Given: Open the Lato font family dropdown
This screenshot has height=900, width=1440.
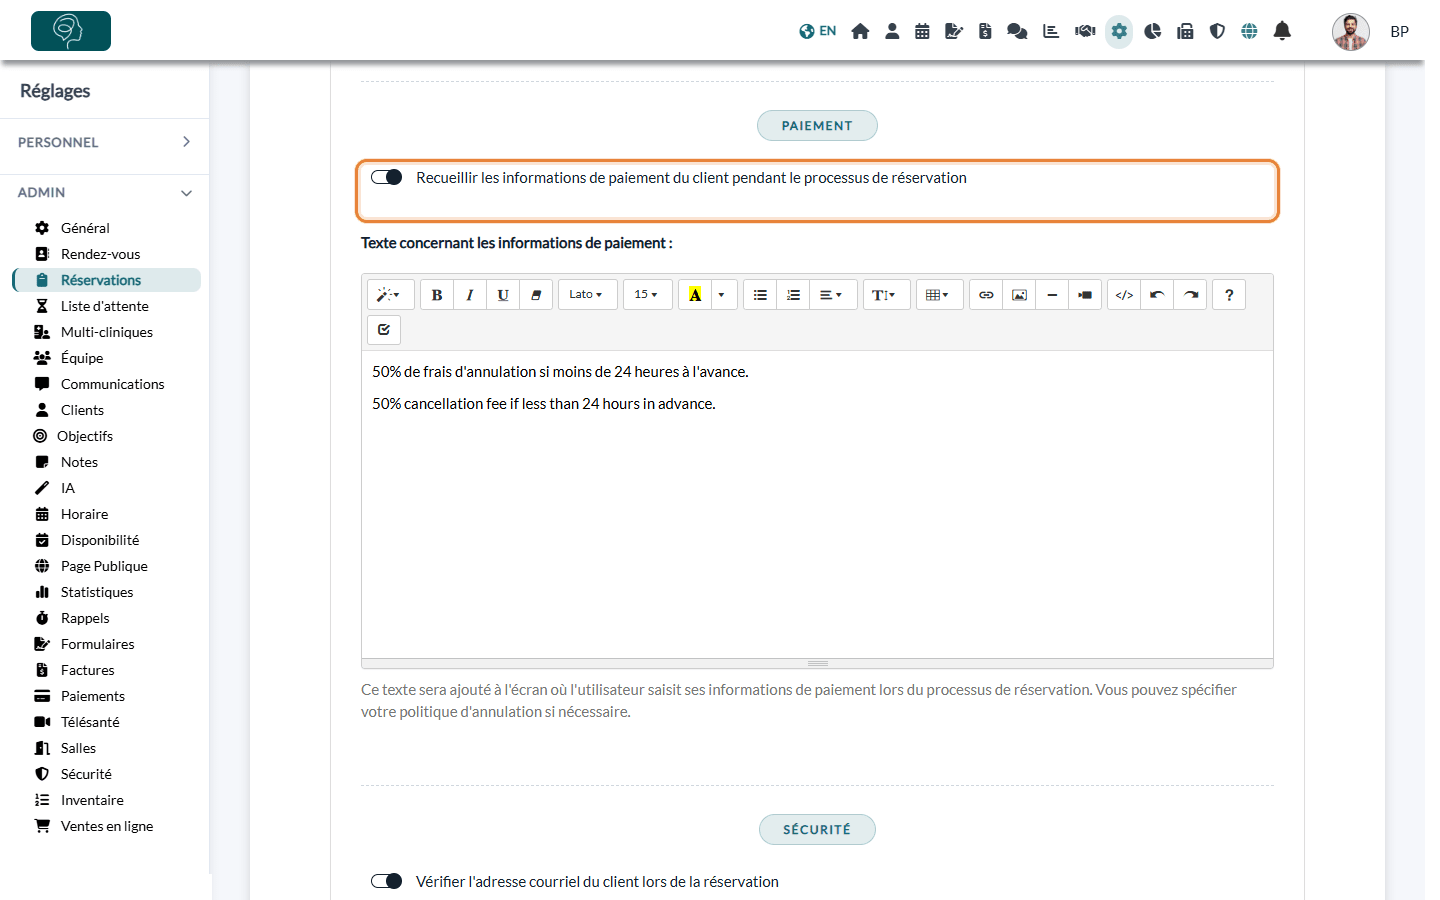Looking at the screenshot, I should click(x=587, y=295).
